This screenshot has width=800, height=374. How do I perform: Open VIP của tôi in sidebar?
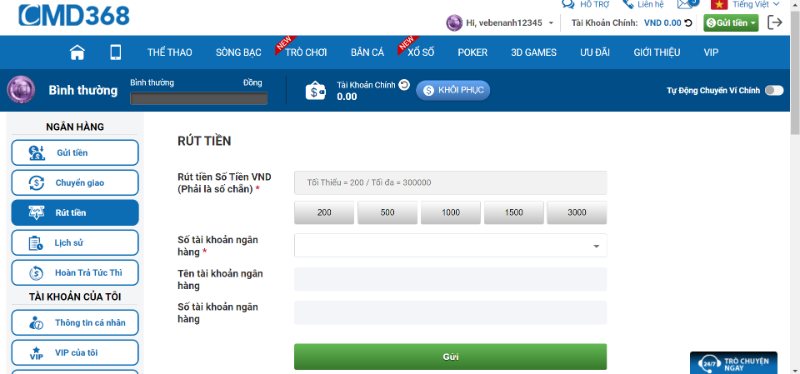tap(75, 353)
